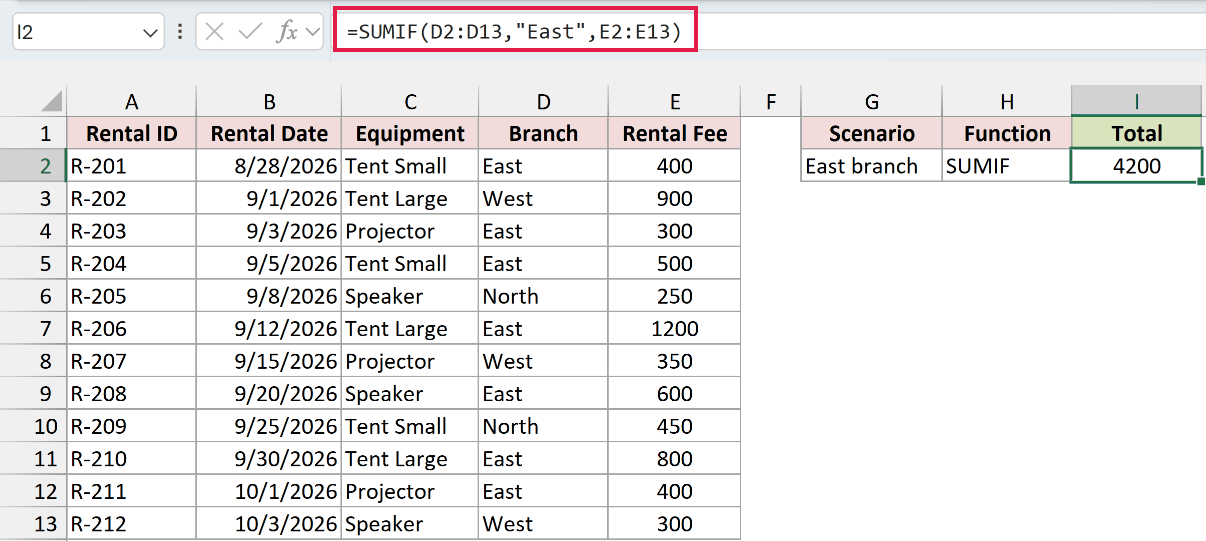This screenshot has height=541, width=1206.
Task: Select column F header
Action: coord(771,101)
